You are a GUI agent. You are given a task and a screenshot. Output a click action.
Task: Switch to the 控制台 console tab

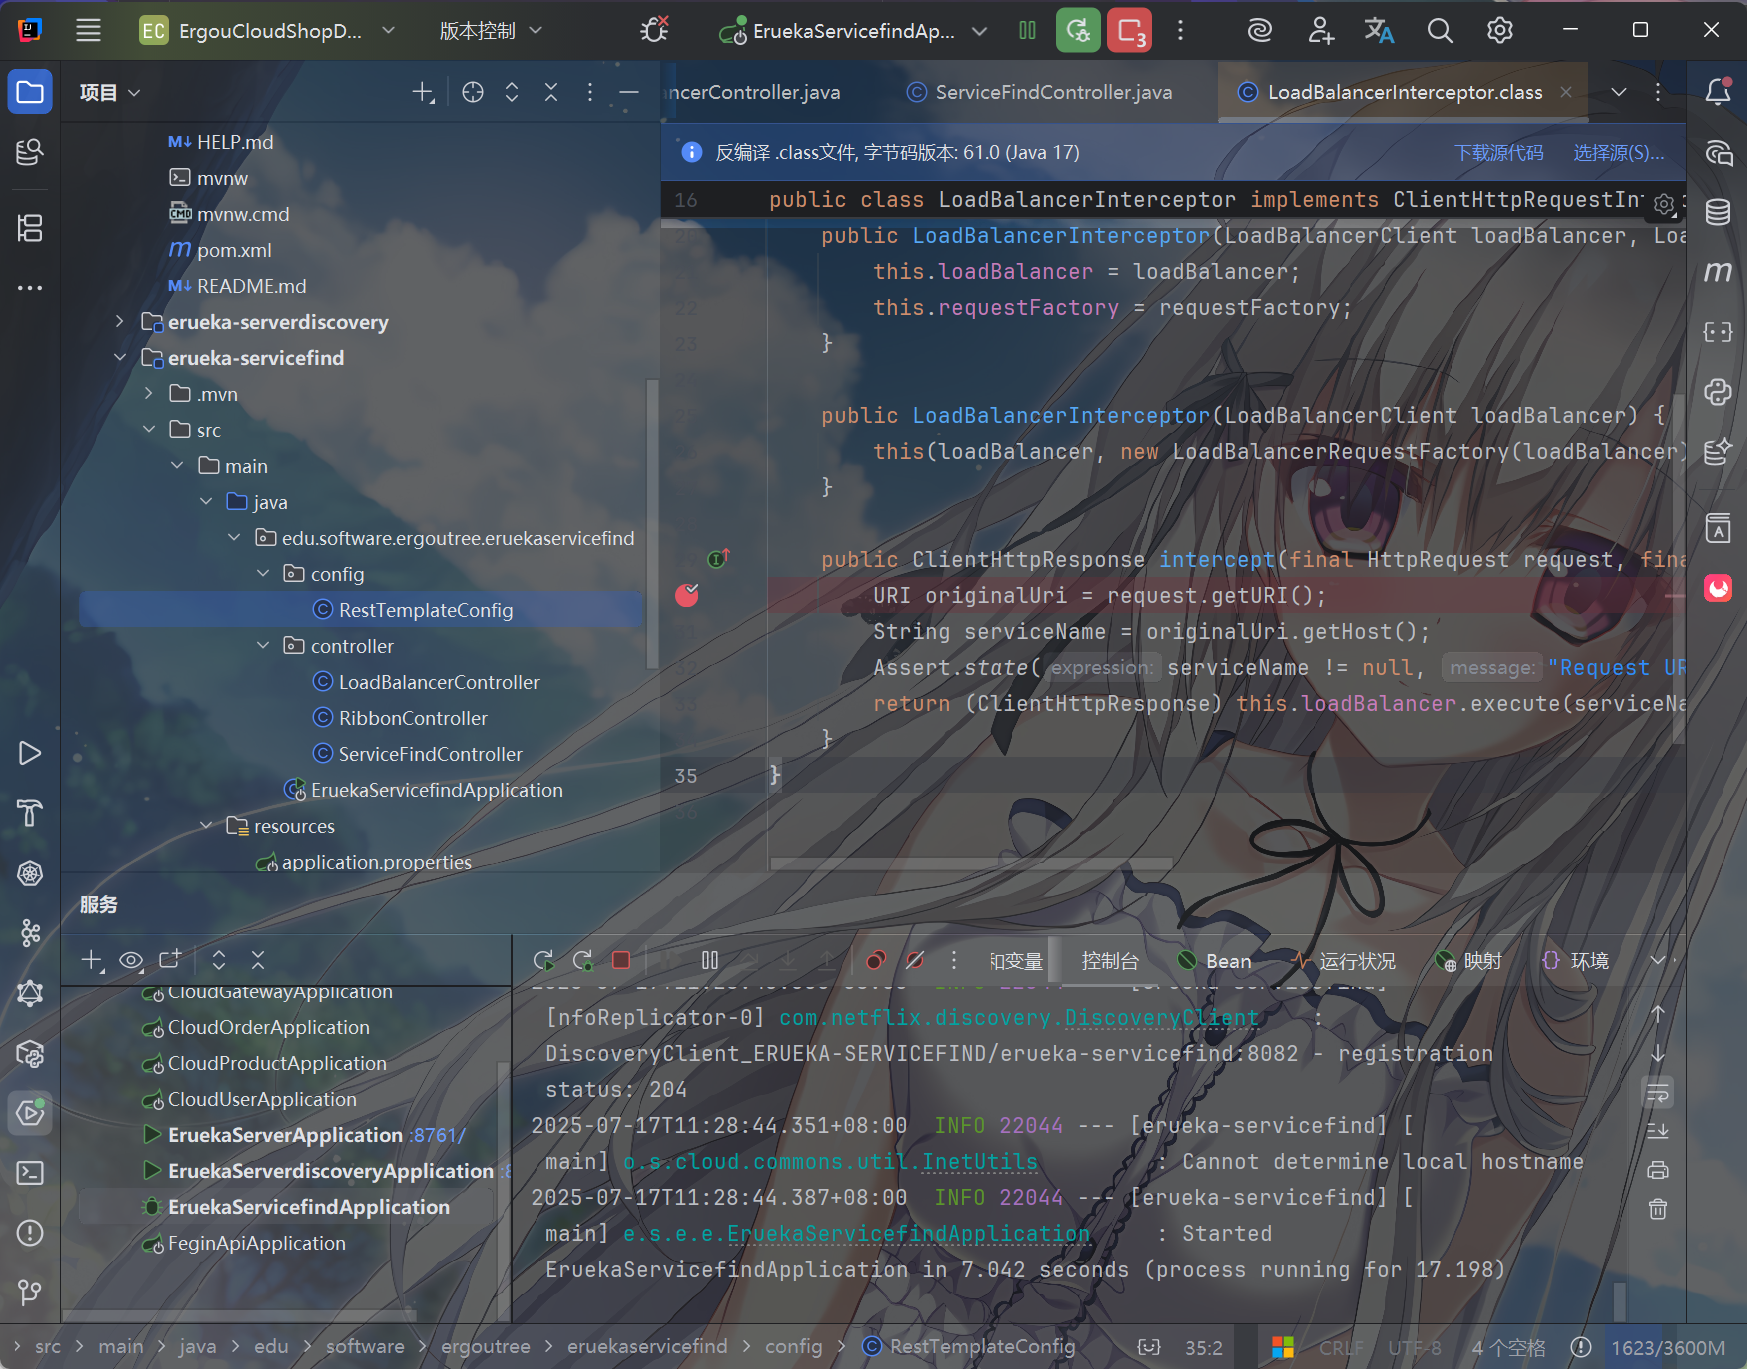click(x=1110, y=961)
